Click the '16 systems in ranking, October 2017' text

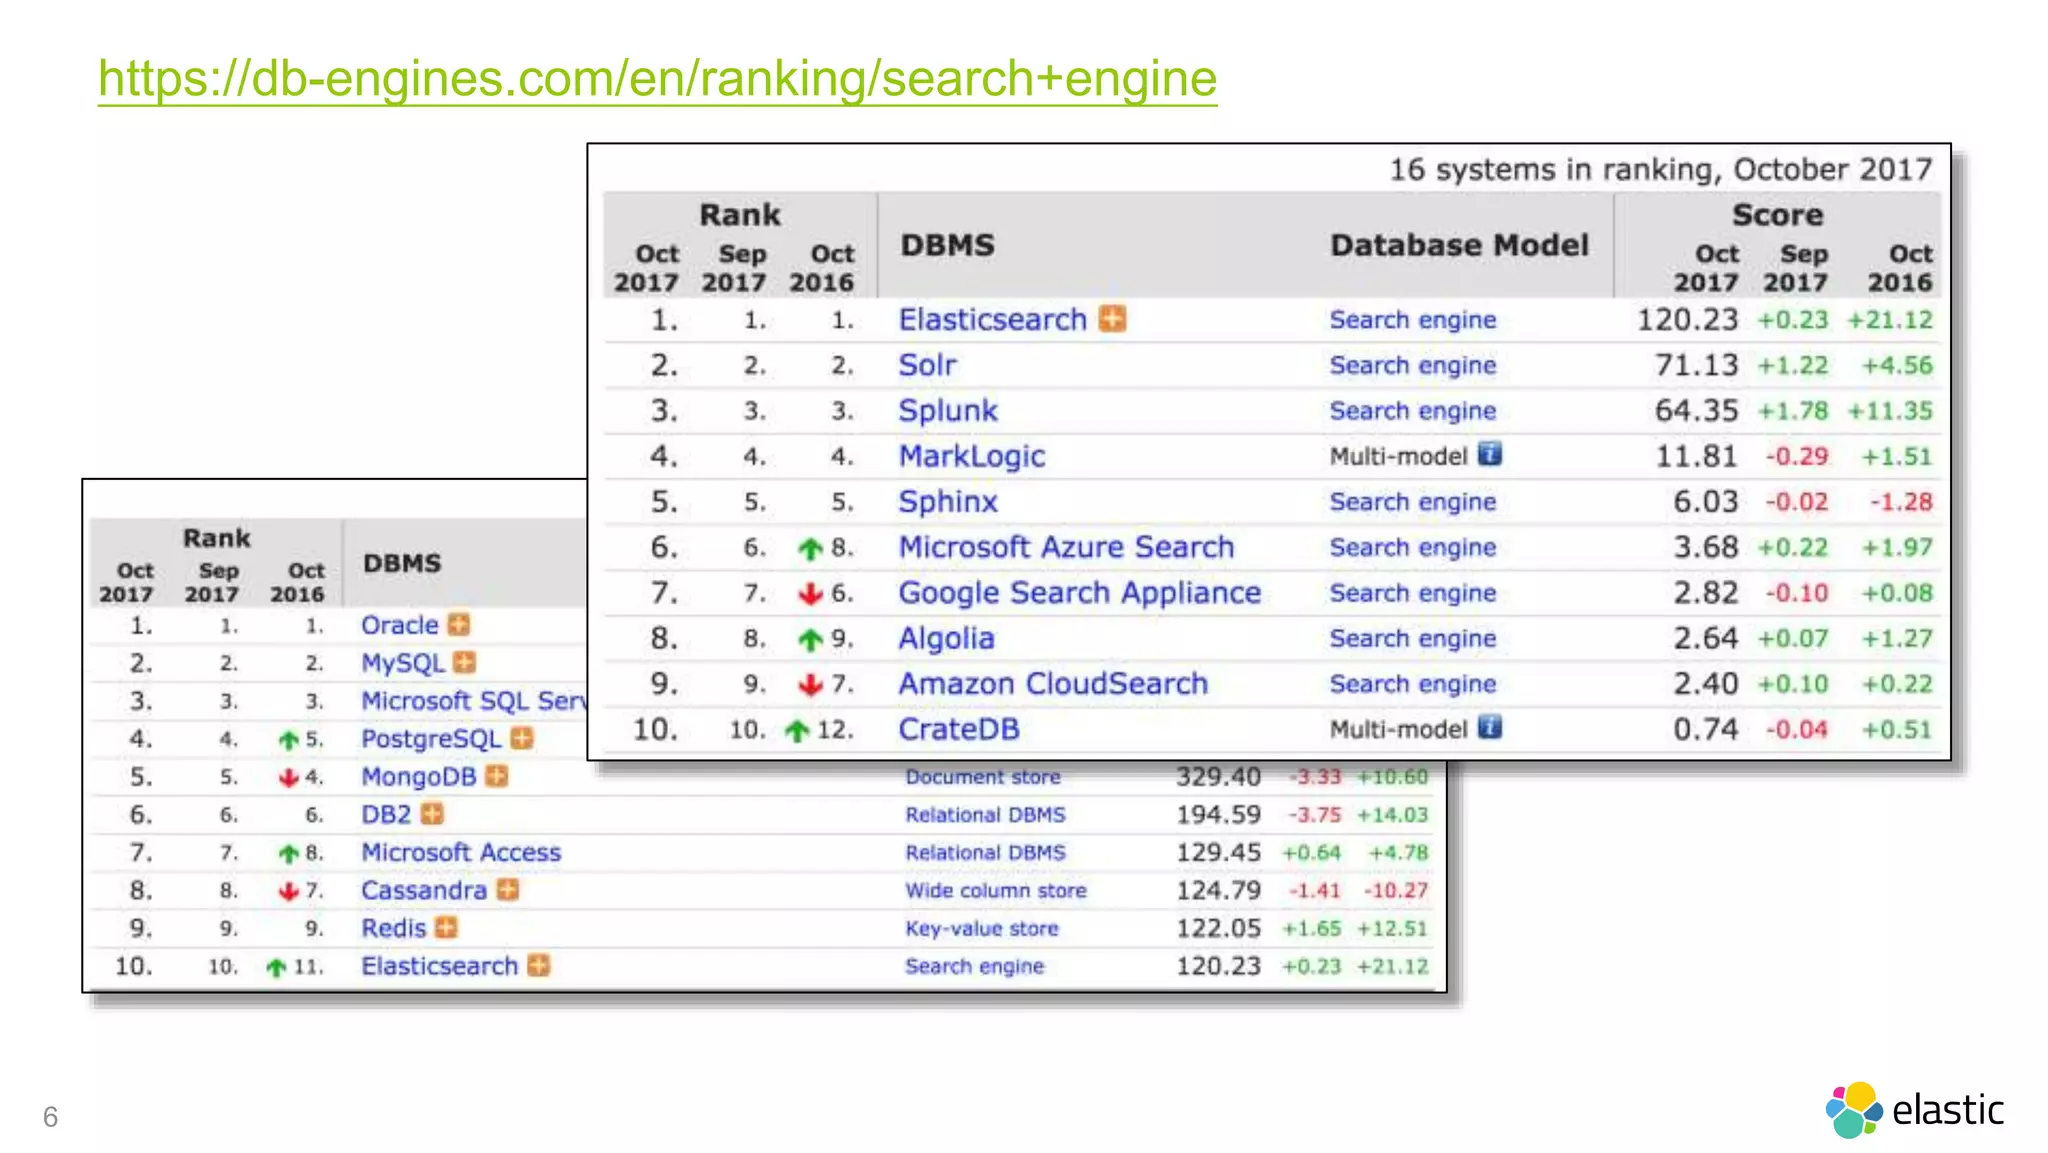(1660, 169)
